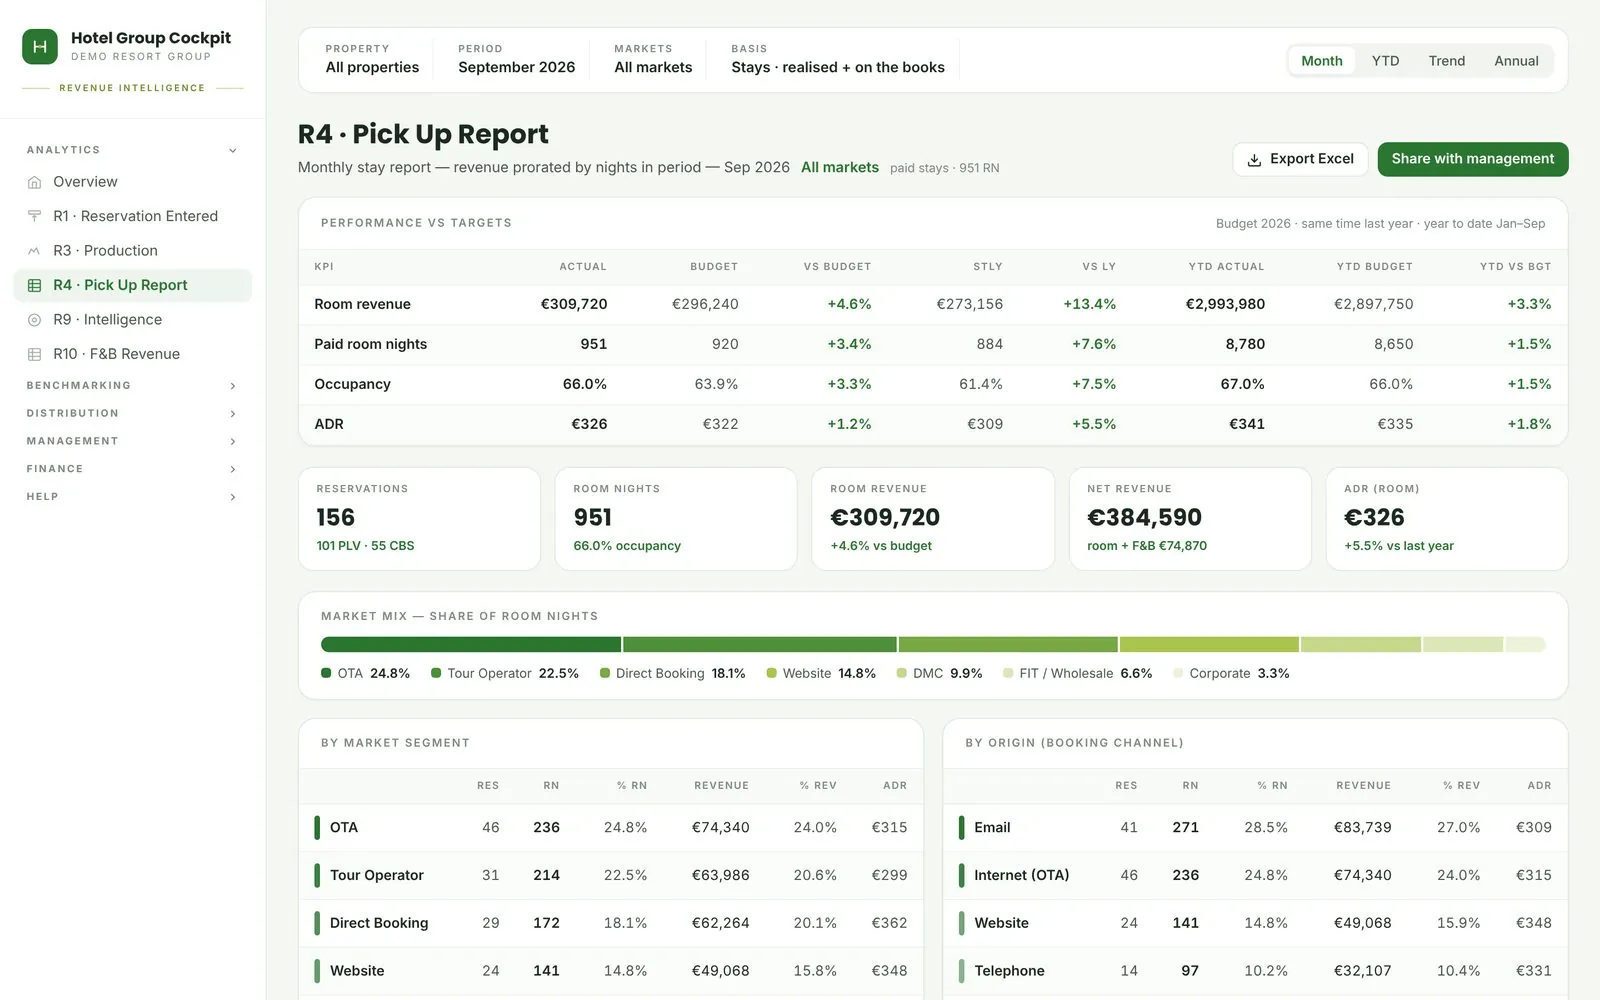
Task: Click the Export Excel button
Action: click(x=1300, y=159)
